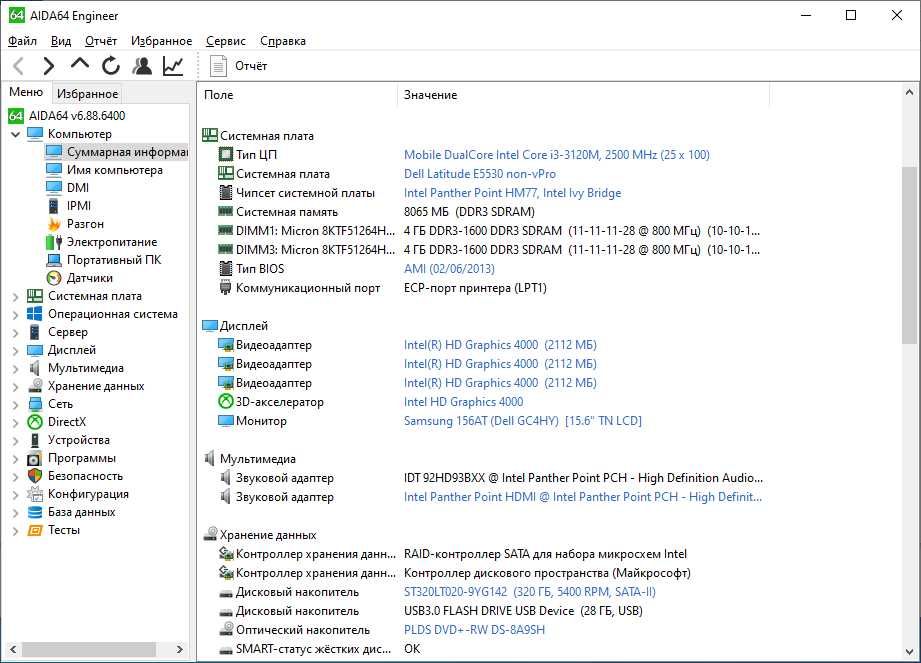The width and height of the screenshot is (921, 663).
Task: Go up one level with the up arrow
Action: click(79, 65)
